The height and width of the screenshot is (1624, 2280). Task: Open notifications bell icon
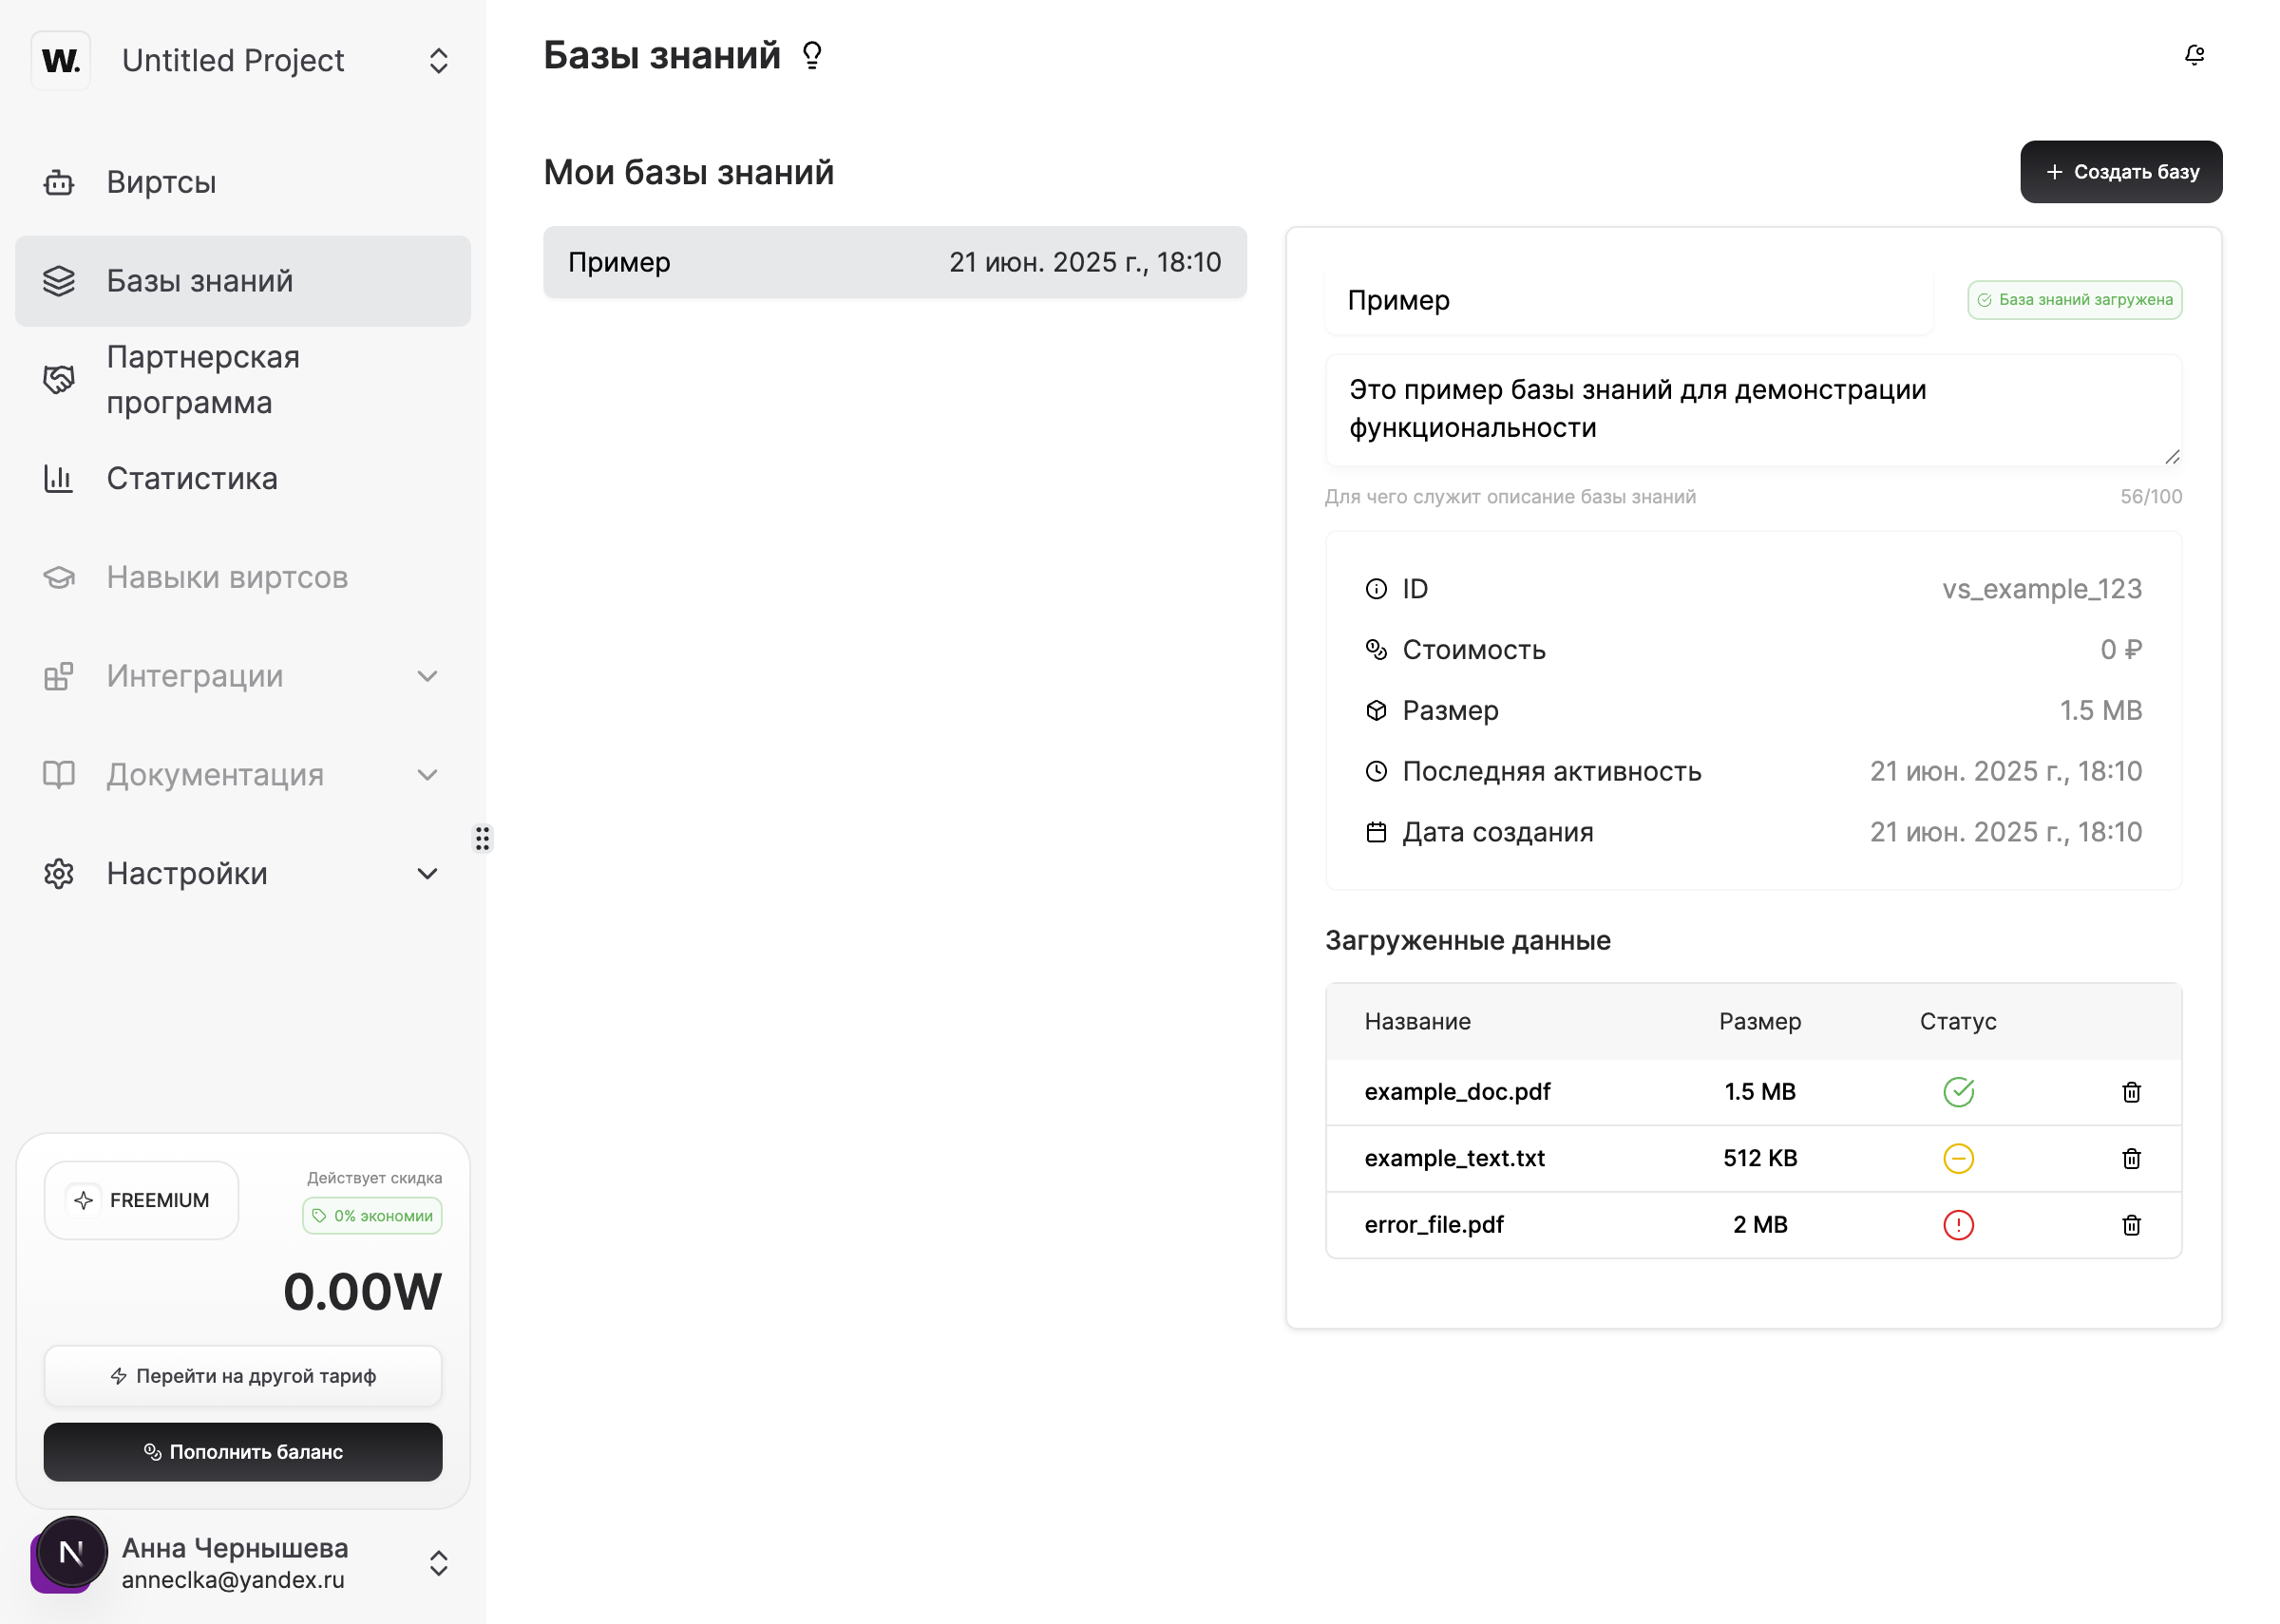pyautogui.click(x=2194, y=55)
